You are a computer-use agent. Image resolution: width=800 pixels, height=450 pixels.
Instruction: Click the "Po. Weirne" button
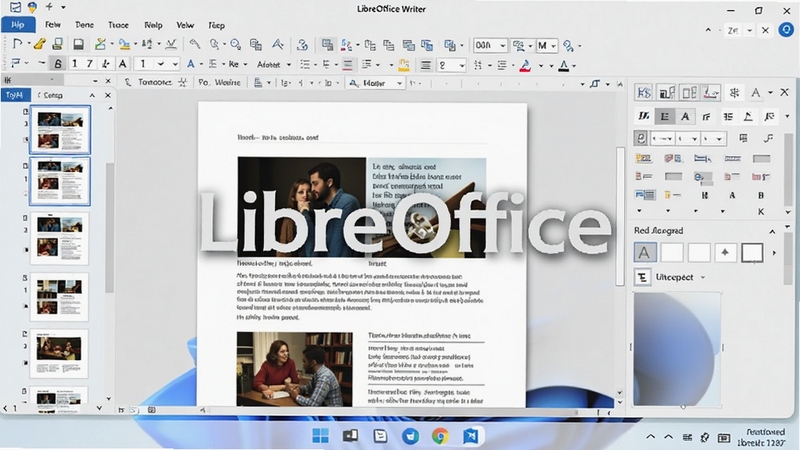click(219, 82)
